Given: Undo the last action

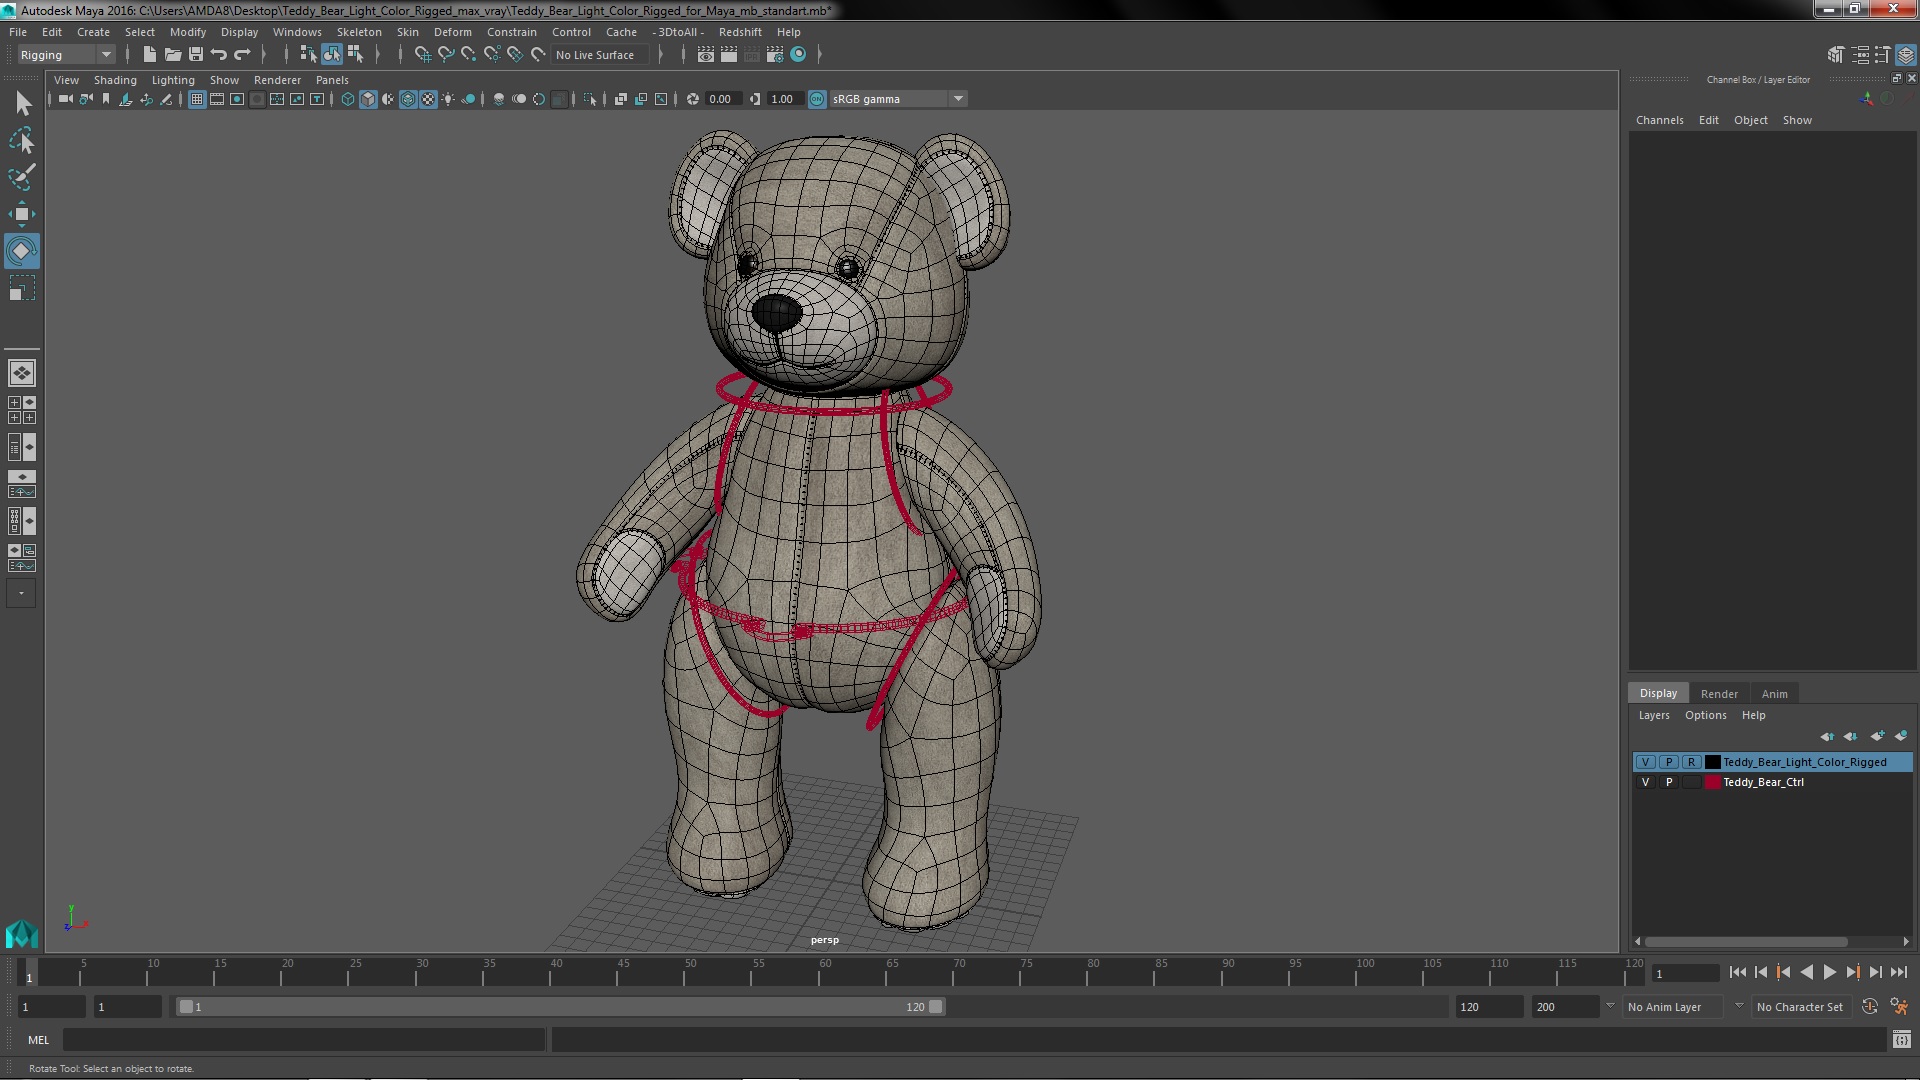Looking at the screenshot, I should point(219,55).
